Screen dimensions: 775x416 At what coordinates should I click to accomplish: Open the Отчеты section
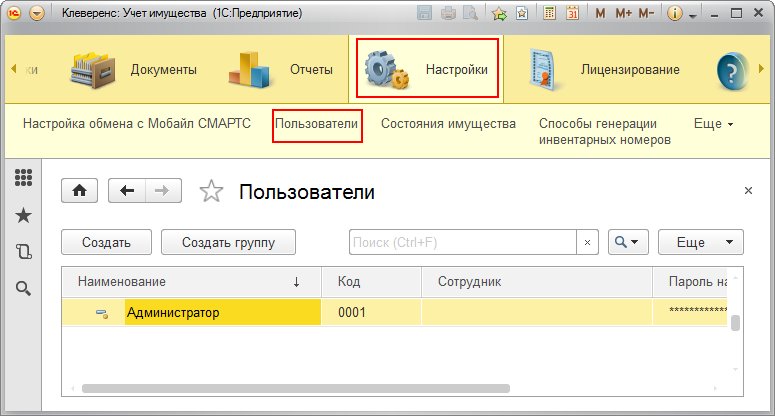[x=281, y=70]
